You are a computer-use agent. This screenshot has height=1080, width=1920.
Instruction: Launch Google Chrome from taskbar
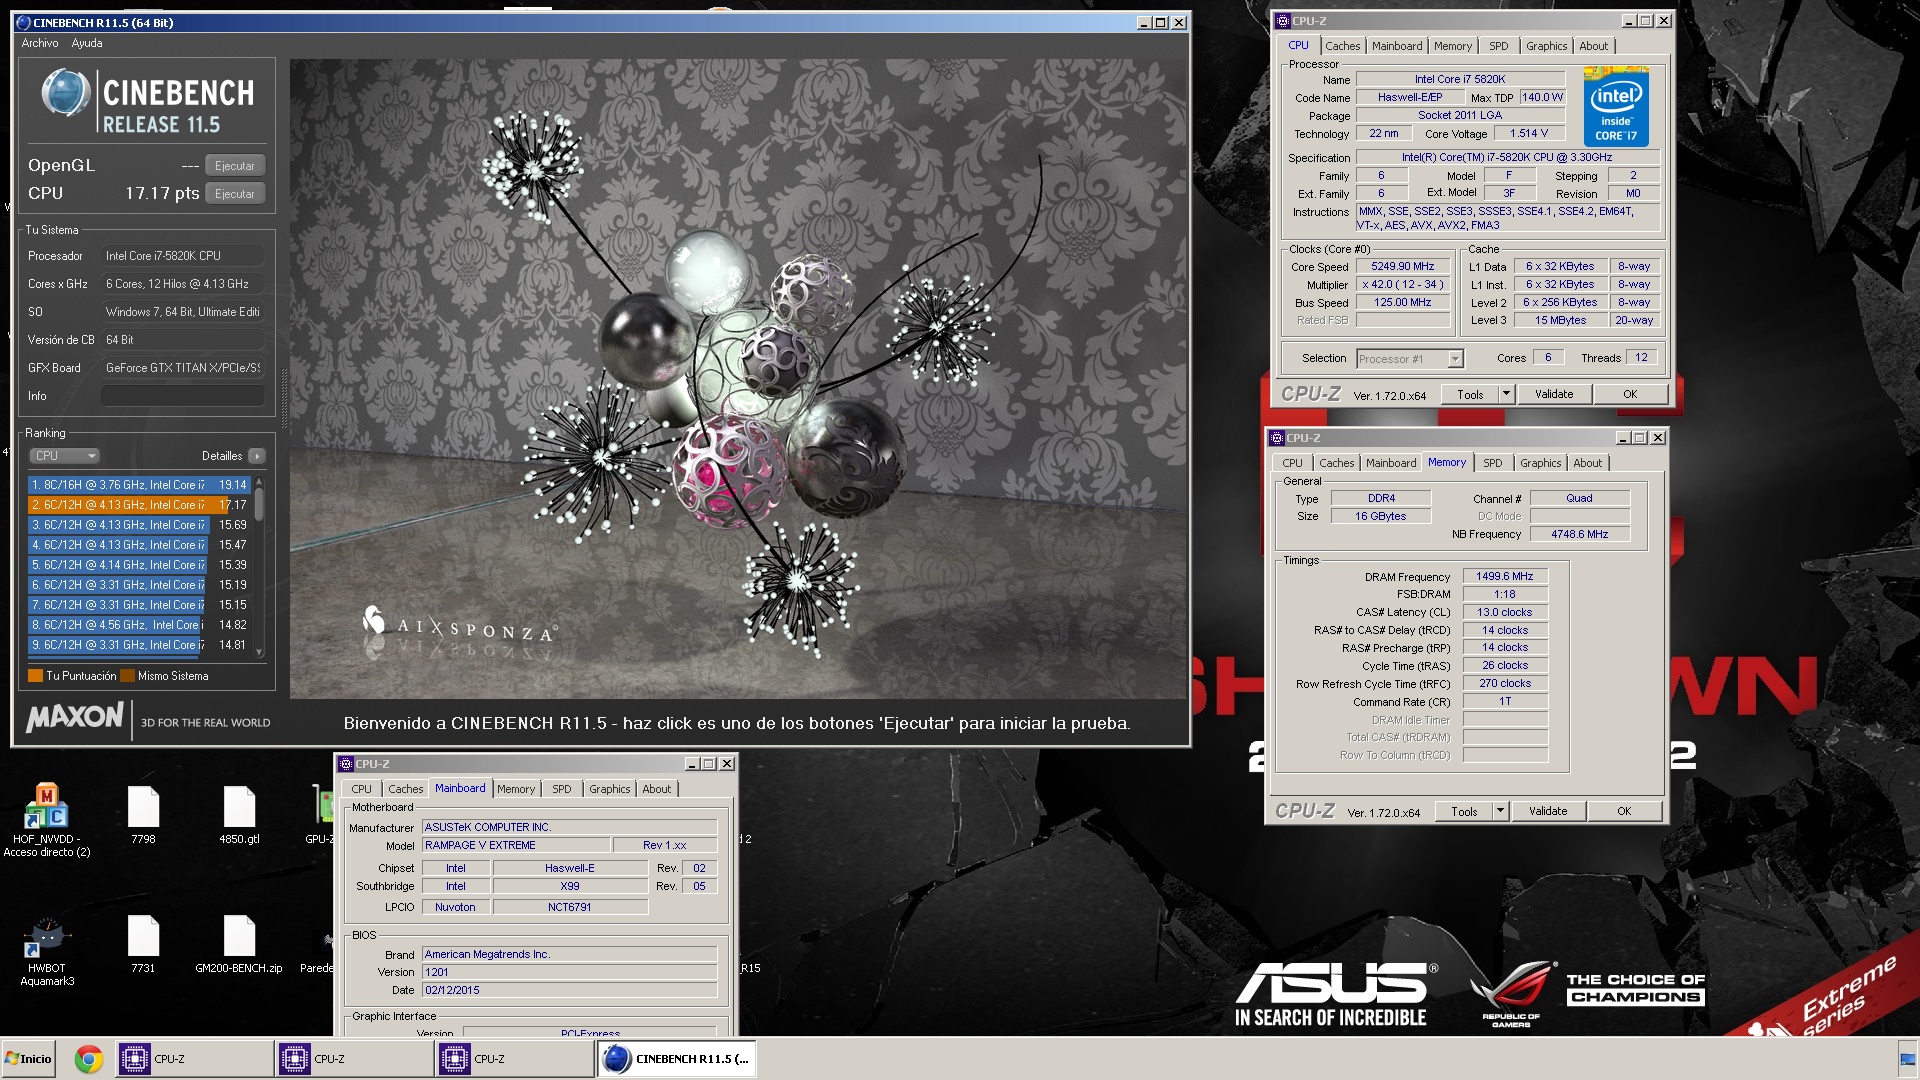click(89, 1059)
